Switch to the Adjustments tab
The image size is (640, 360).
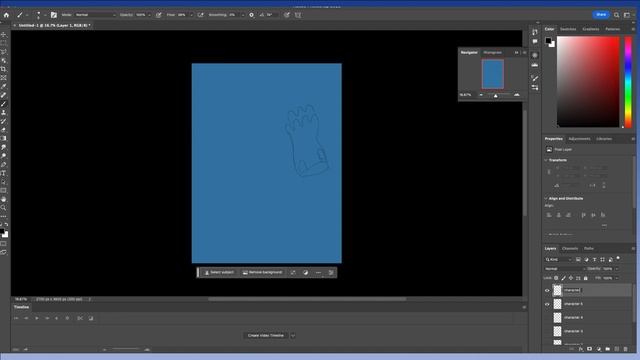[x=579, y=139]
